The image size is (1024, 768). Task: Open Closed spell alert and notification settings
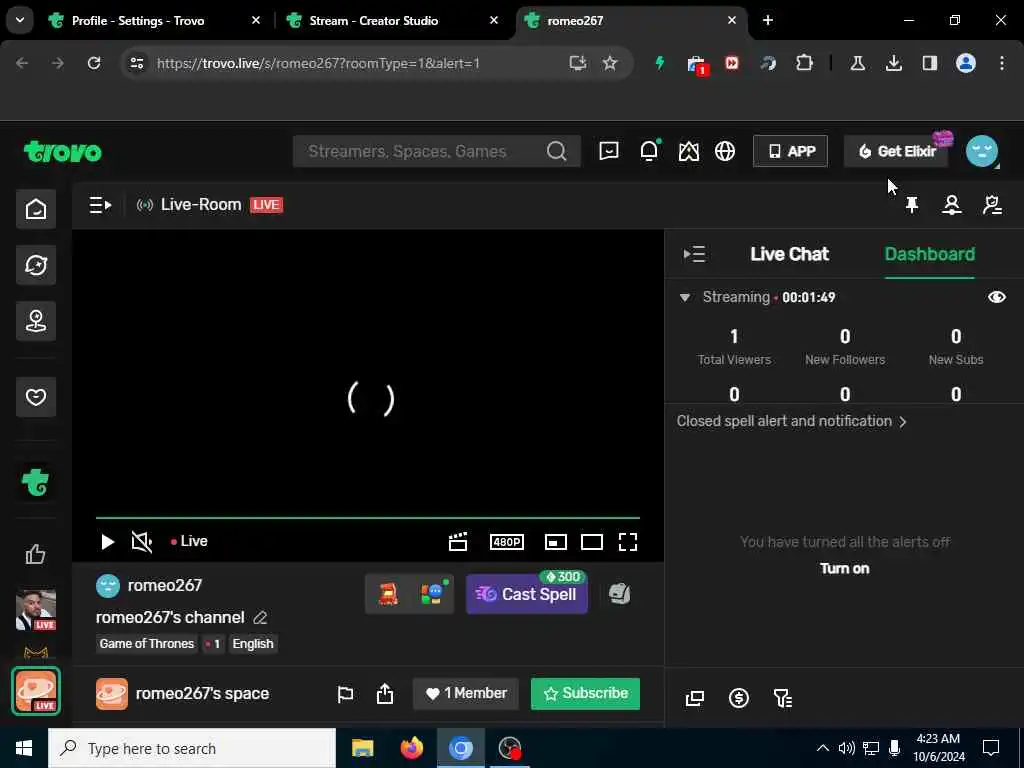[x=792, y=421]
